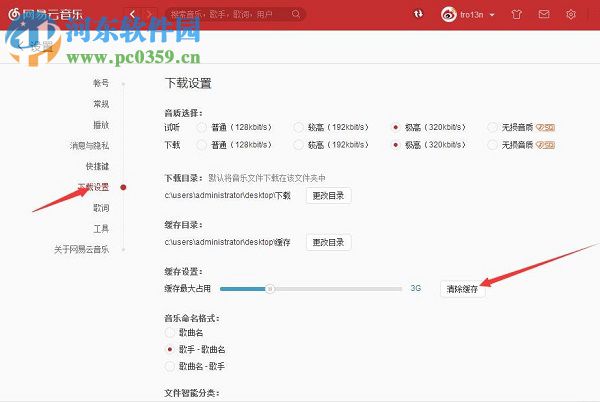Open the 帐号 settings section
This screenshot has width=600, height=402.
pos(101,83)
